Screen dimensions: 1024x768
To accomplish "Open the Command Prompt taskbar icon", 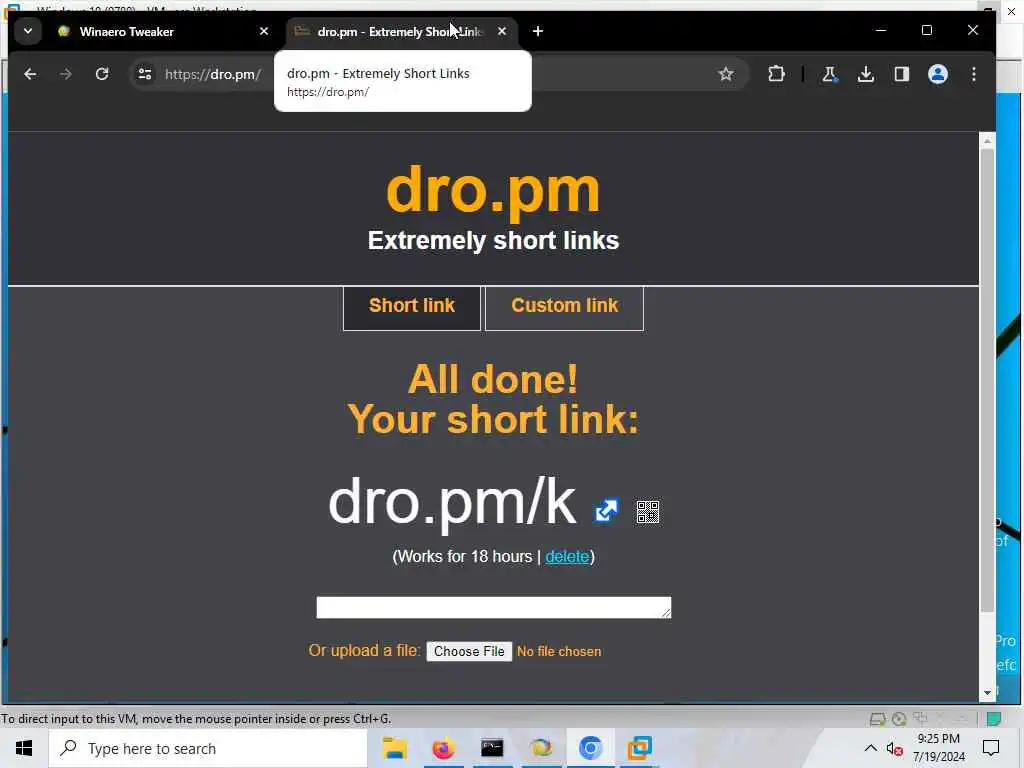I will (x=492, y=748).
